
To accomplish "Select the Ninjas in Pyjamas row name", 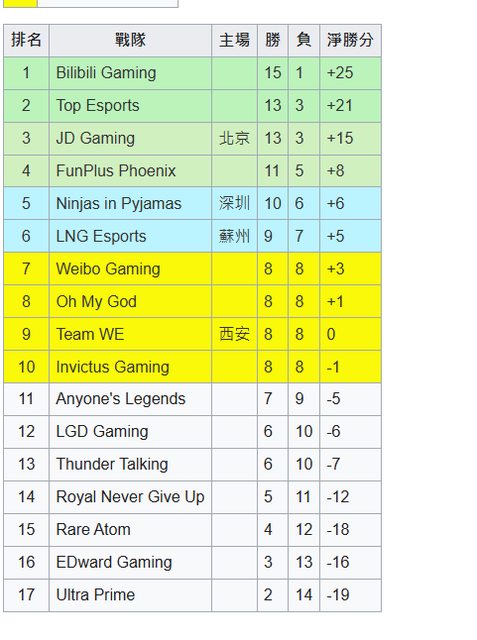I will (x=119, y=204).
